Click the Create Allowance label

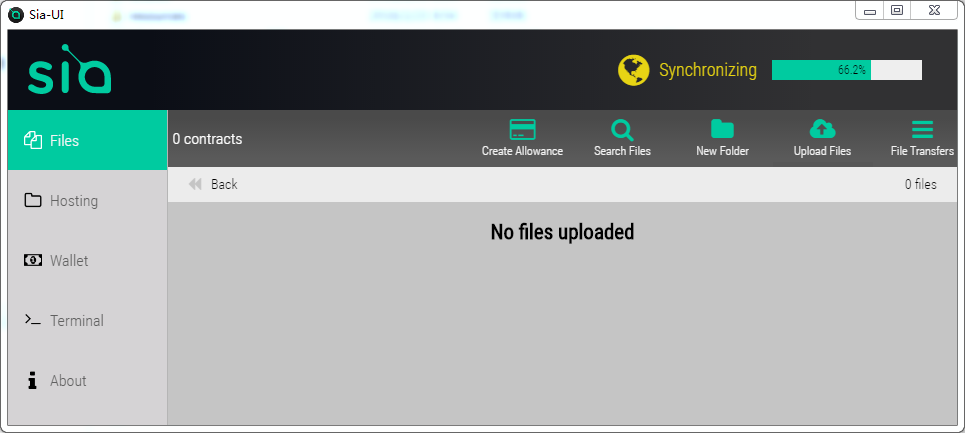pos(523,151)
